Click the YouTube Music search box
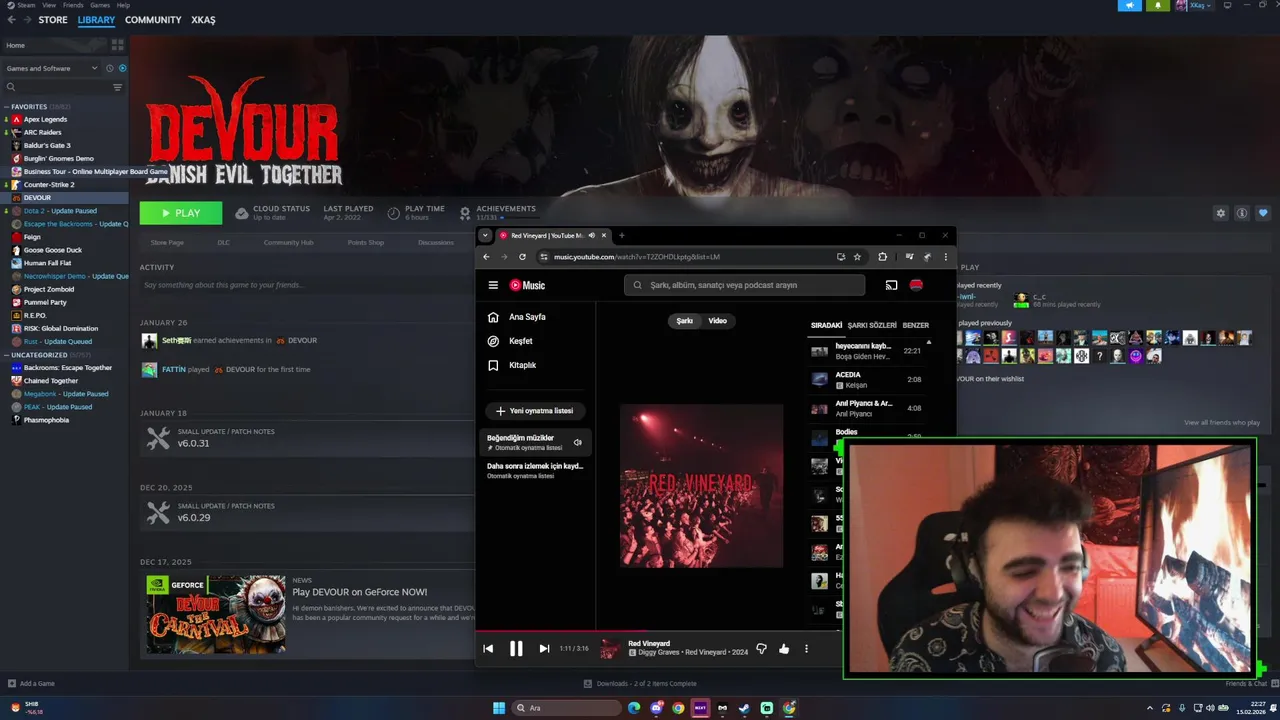The height and width of the screenshot is (720, 1280). [745, 285]
